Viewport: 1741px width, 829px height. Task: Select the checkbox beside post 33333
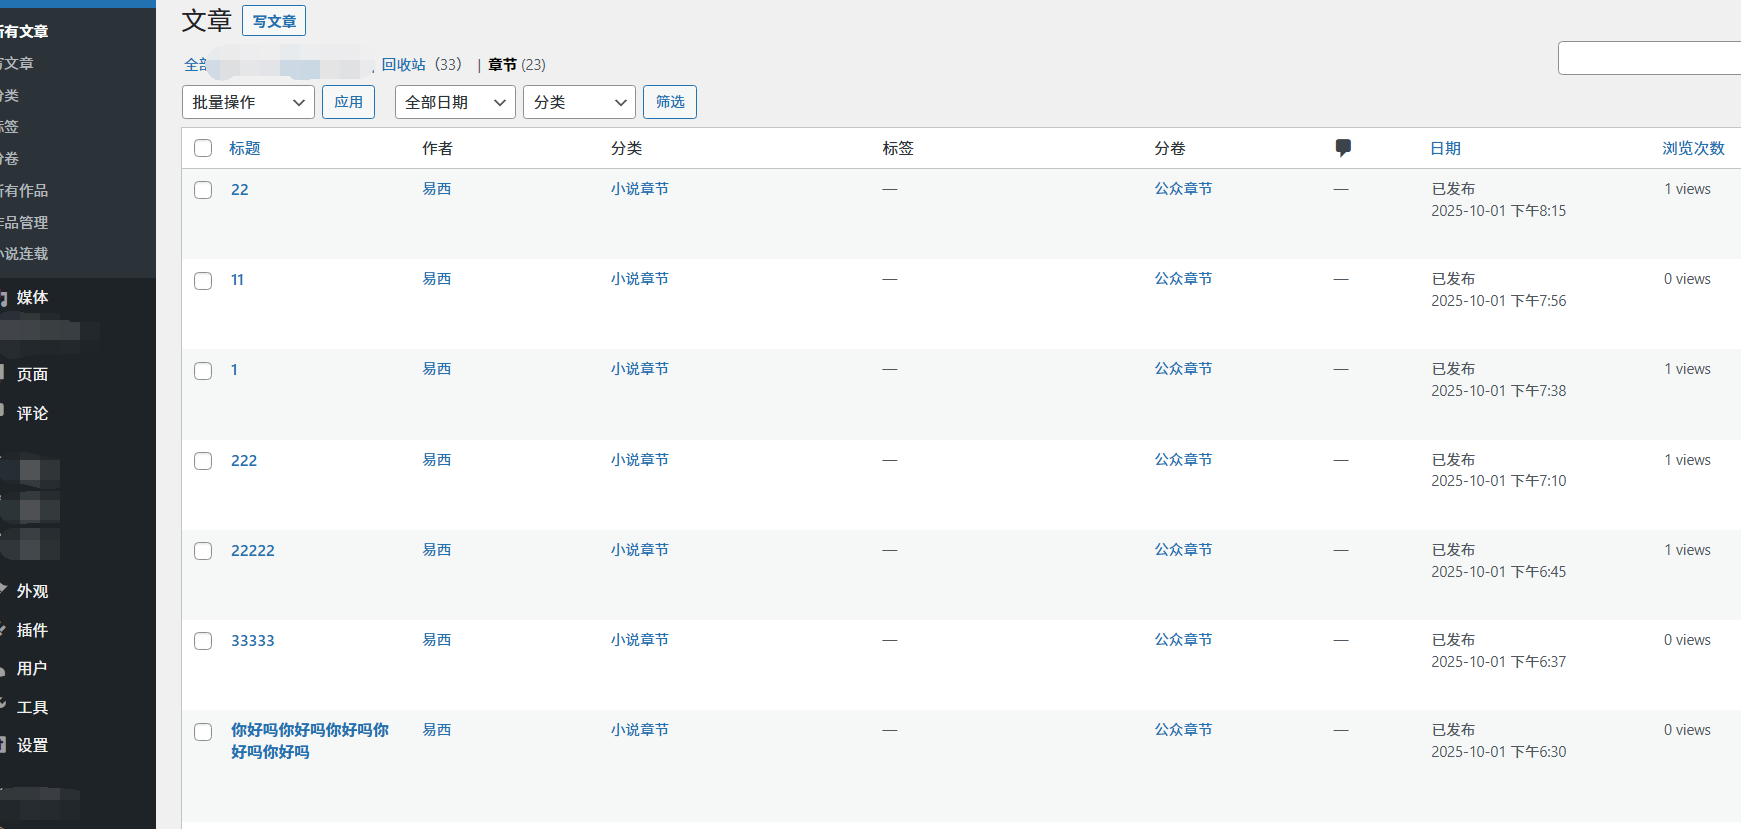pyautogui.click(x=203, y=641)
